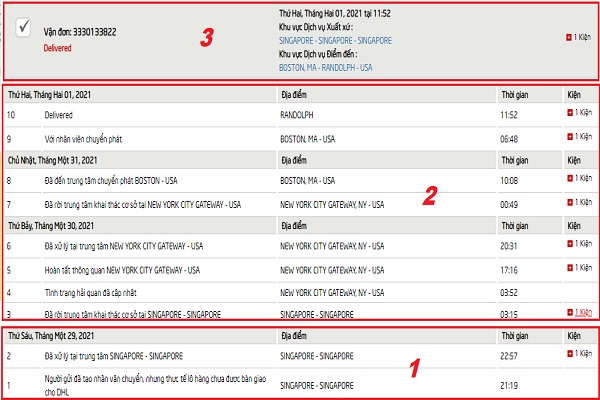The image size is (600, 400).
Task: Click the plus icon on the 20:31 row
Action: [570, 245]
